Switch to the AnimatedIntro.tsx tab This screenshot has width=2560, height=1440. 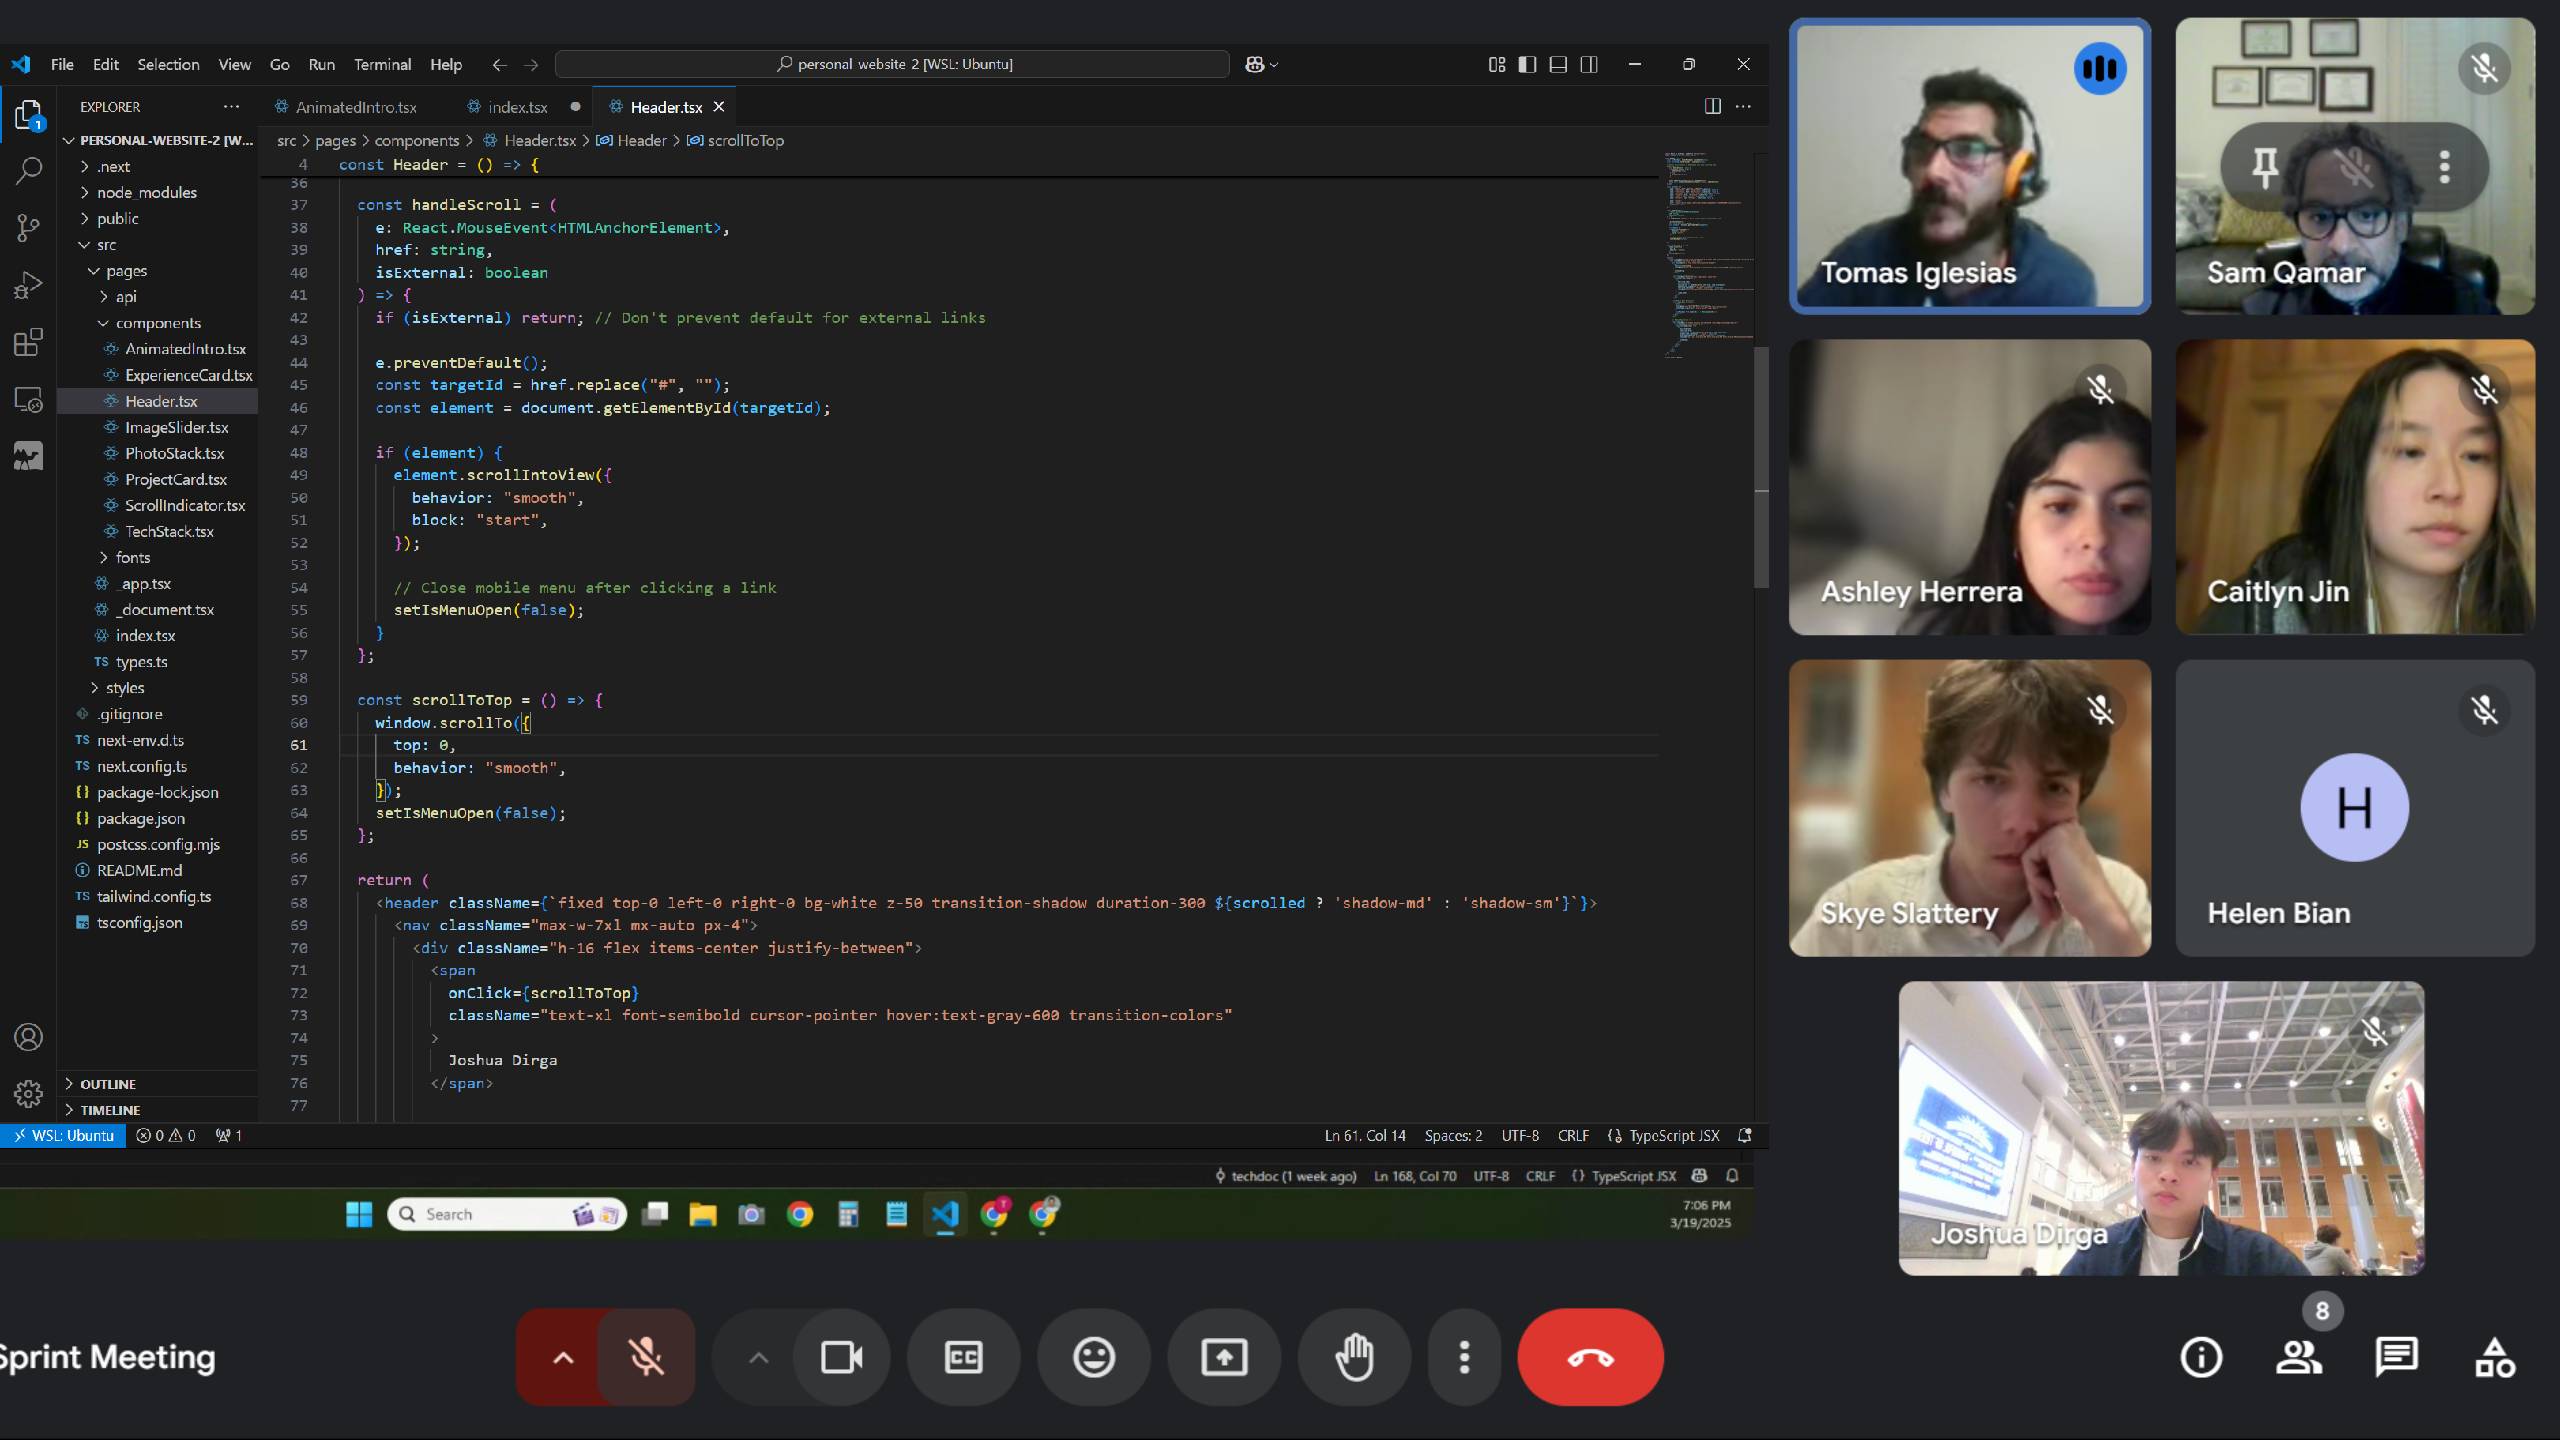356,107
